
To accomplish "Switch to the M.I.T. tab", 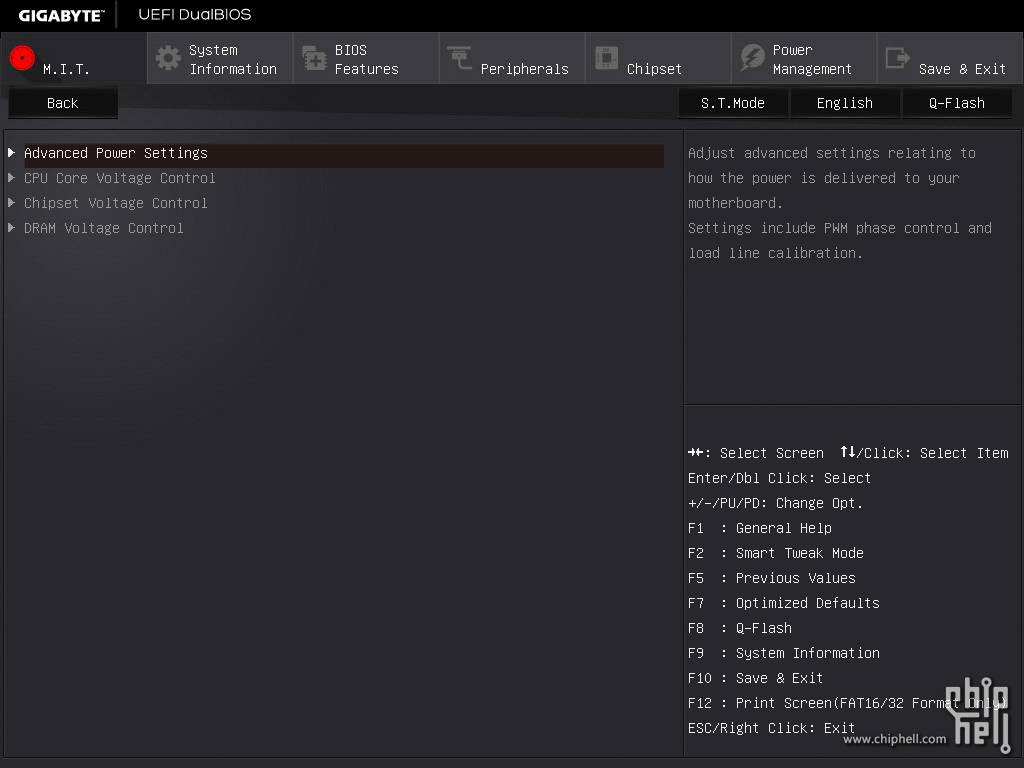I will tap(74, 59).
